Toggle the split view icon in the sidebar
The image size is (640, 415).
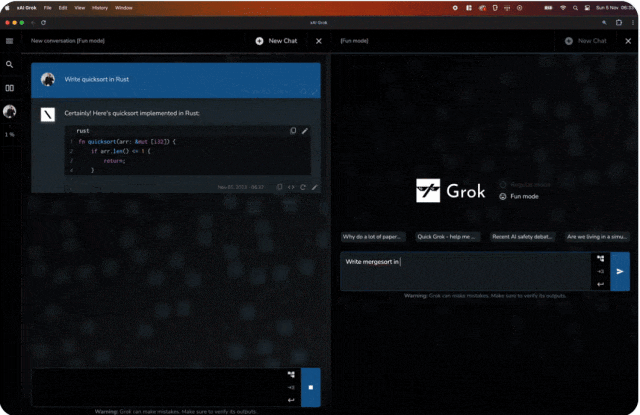9,88
